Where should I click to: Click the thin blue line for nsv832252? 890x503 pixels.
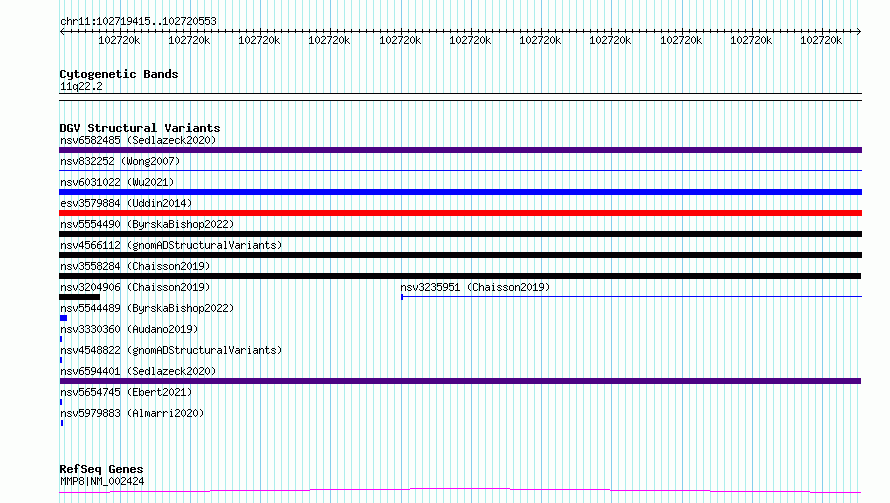coord(460,170)
